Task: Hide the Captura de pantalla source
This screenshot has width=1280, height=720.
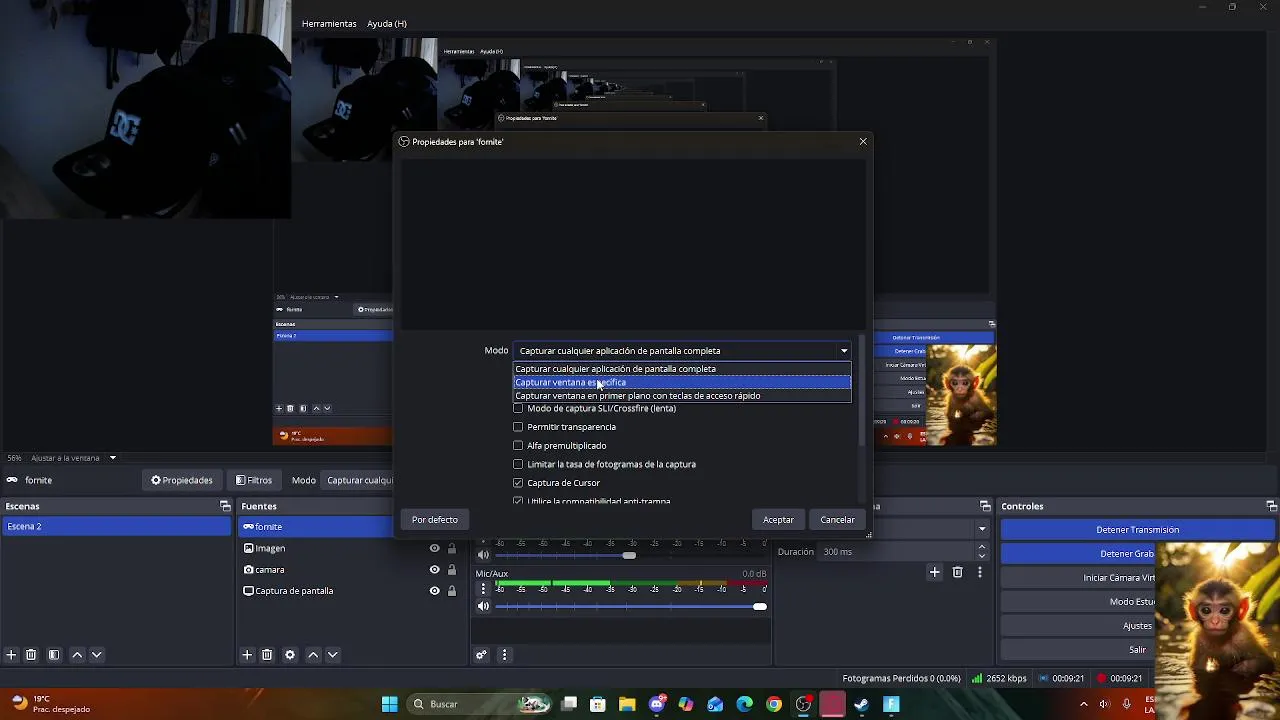Action: tap(434, 591)
